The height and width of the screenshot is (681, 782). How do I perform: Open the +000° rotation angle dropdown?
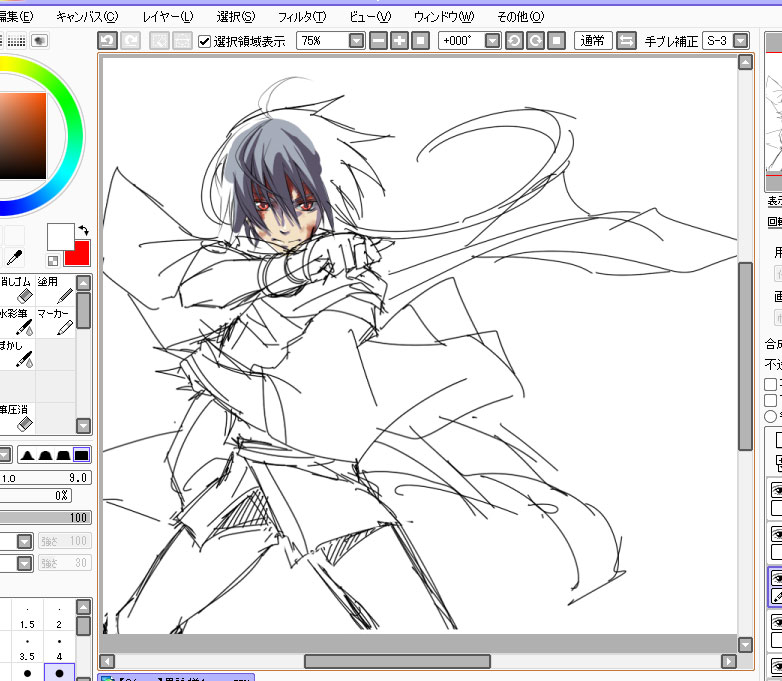492,40
